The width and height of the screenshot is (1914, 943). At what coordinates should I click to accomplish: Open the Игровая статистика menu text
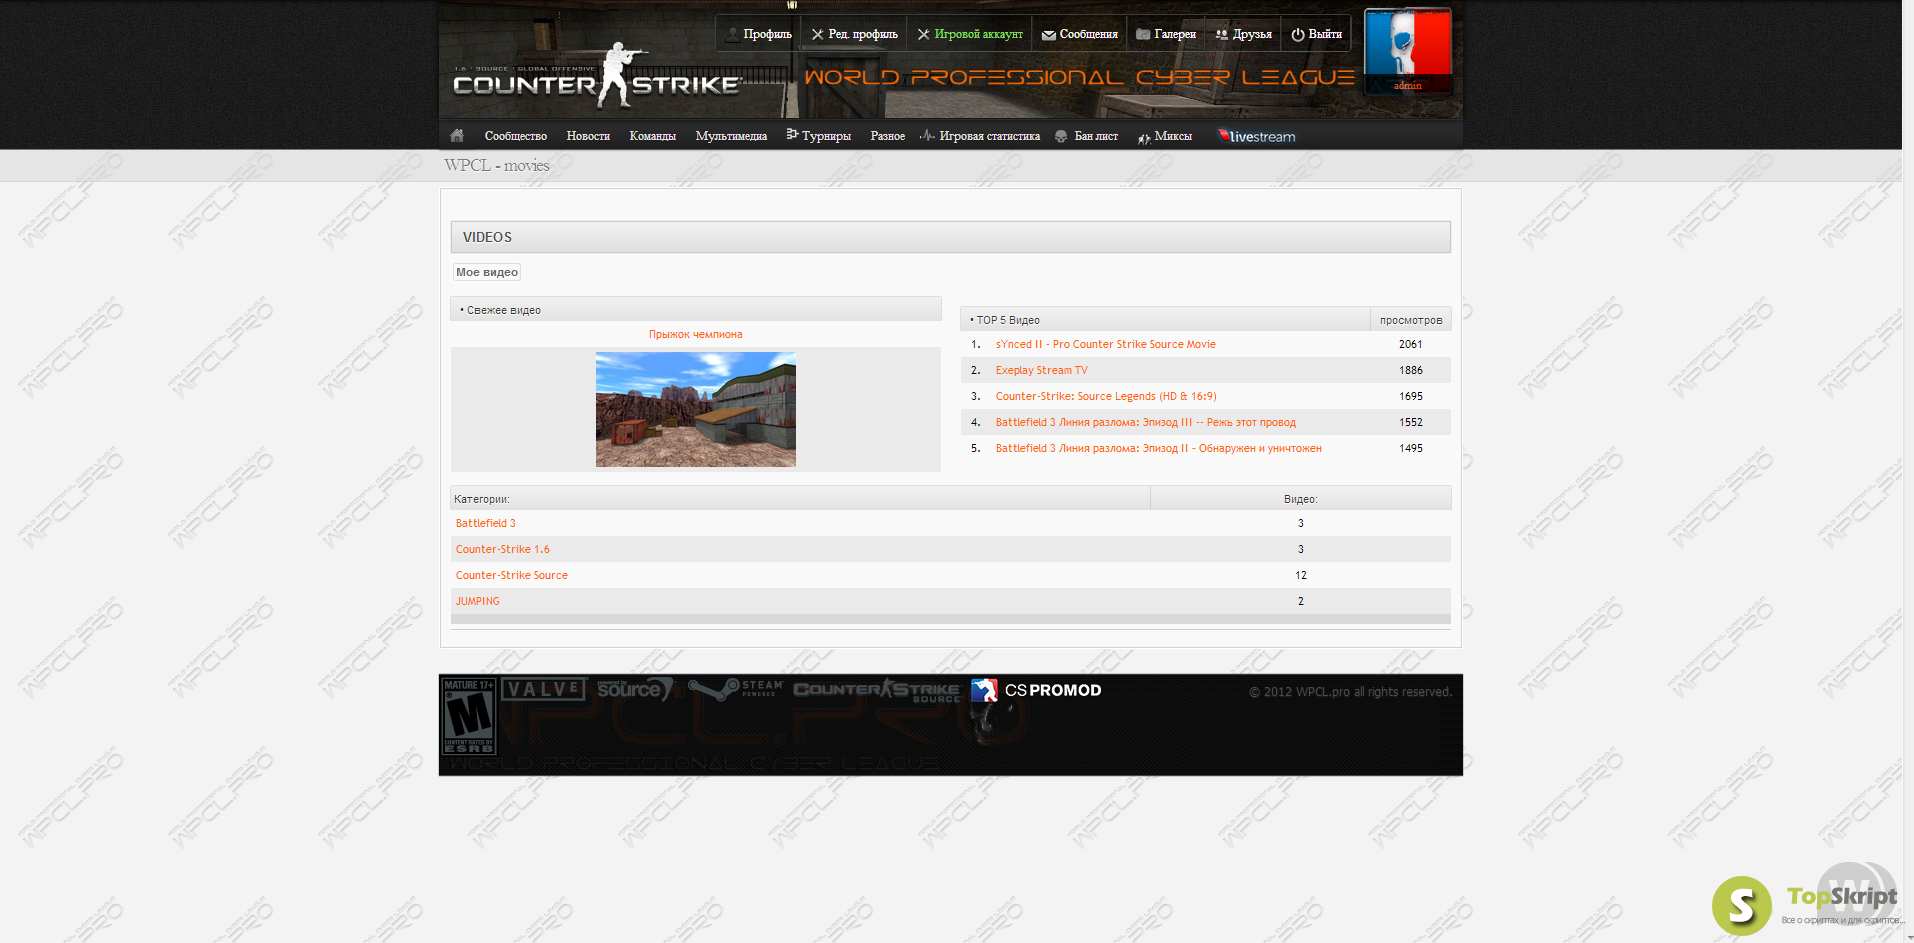click(x=989, y=136)
